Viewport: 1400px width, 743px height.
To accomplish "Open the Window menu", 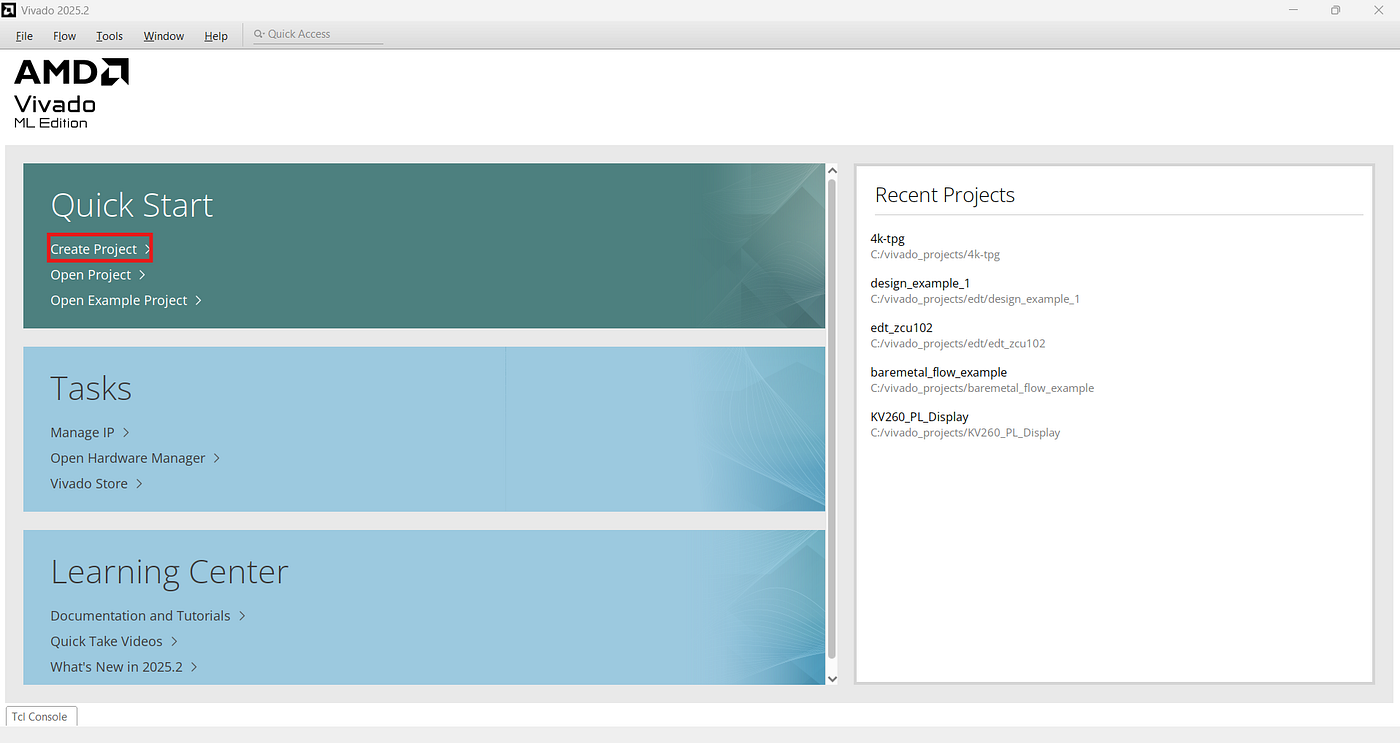I will coord(163,36).
